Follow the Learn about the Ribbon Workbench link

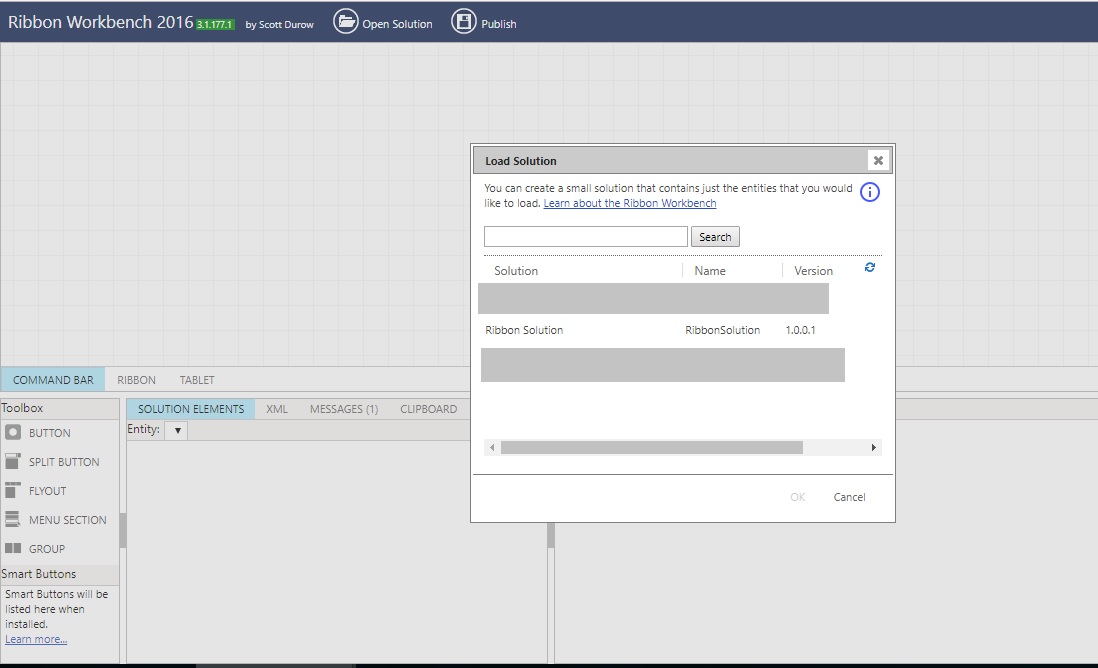point(629,202)
